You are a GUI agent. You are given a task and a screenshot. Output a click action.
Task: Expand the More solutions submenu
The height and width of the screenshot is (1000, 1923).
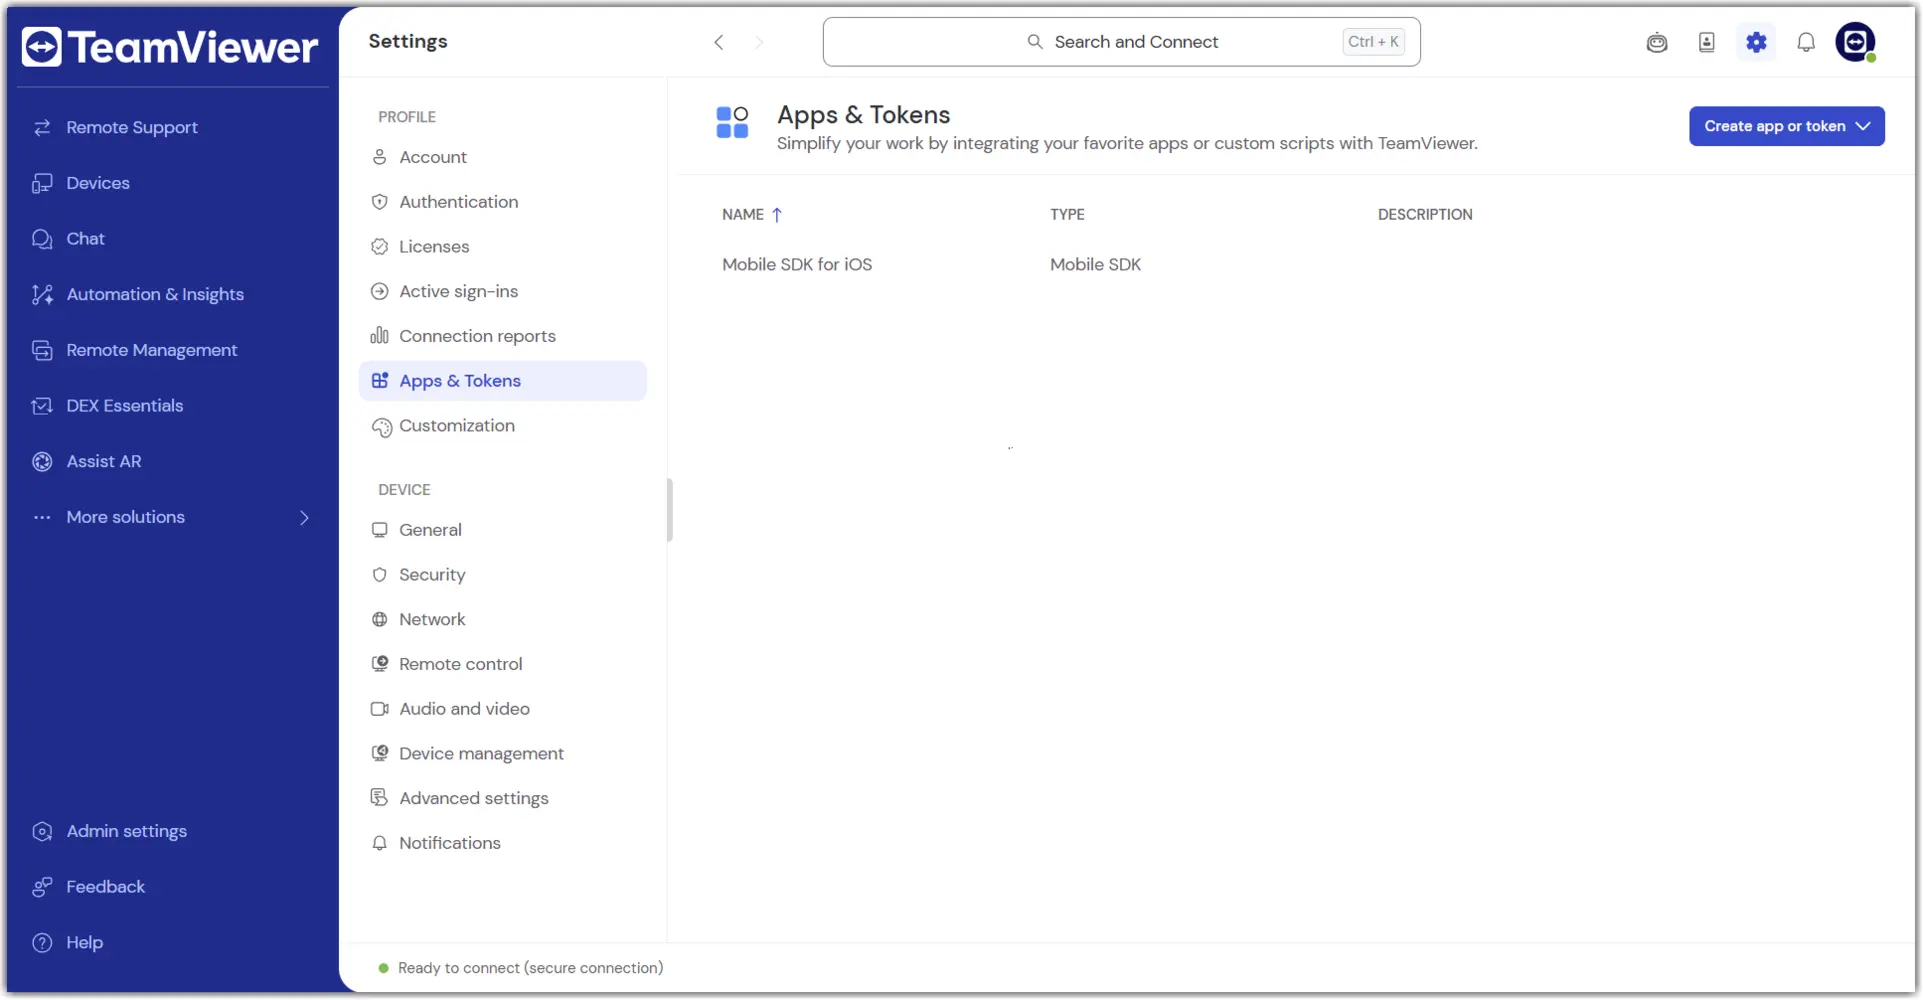click(304, 518)
